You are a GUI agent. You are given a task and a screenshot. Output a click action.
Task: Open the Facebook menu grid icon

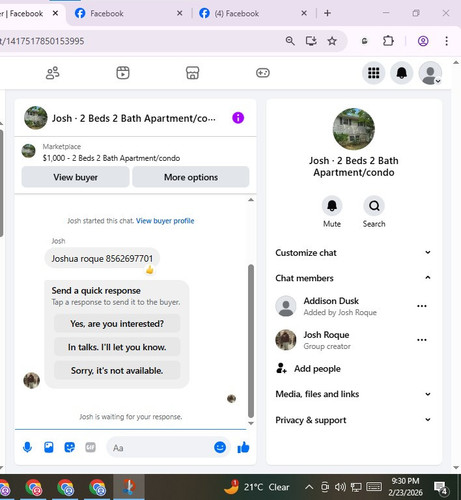coord(373,73)
